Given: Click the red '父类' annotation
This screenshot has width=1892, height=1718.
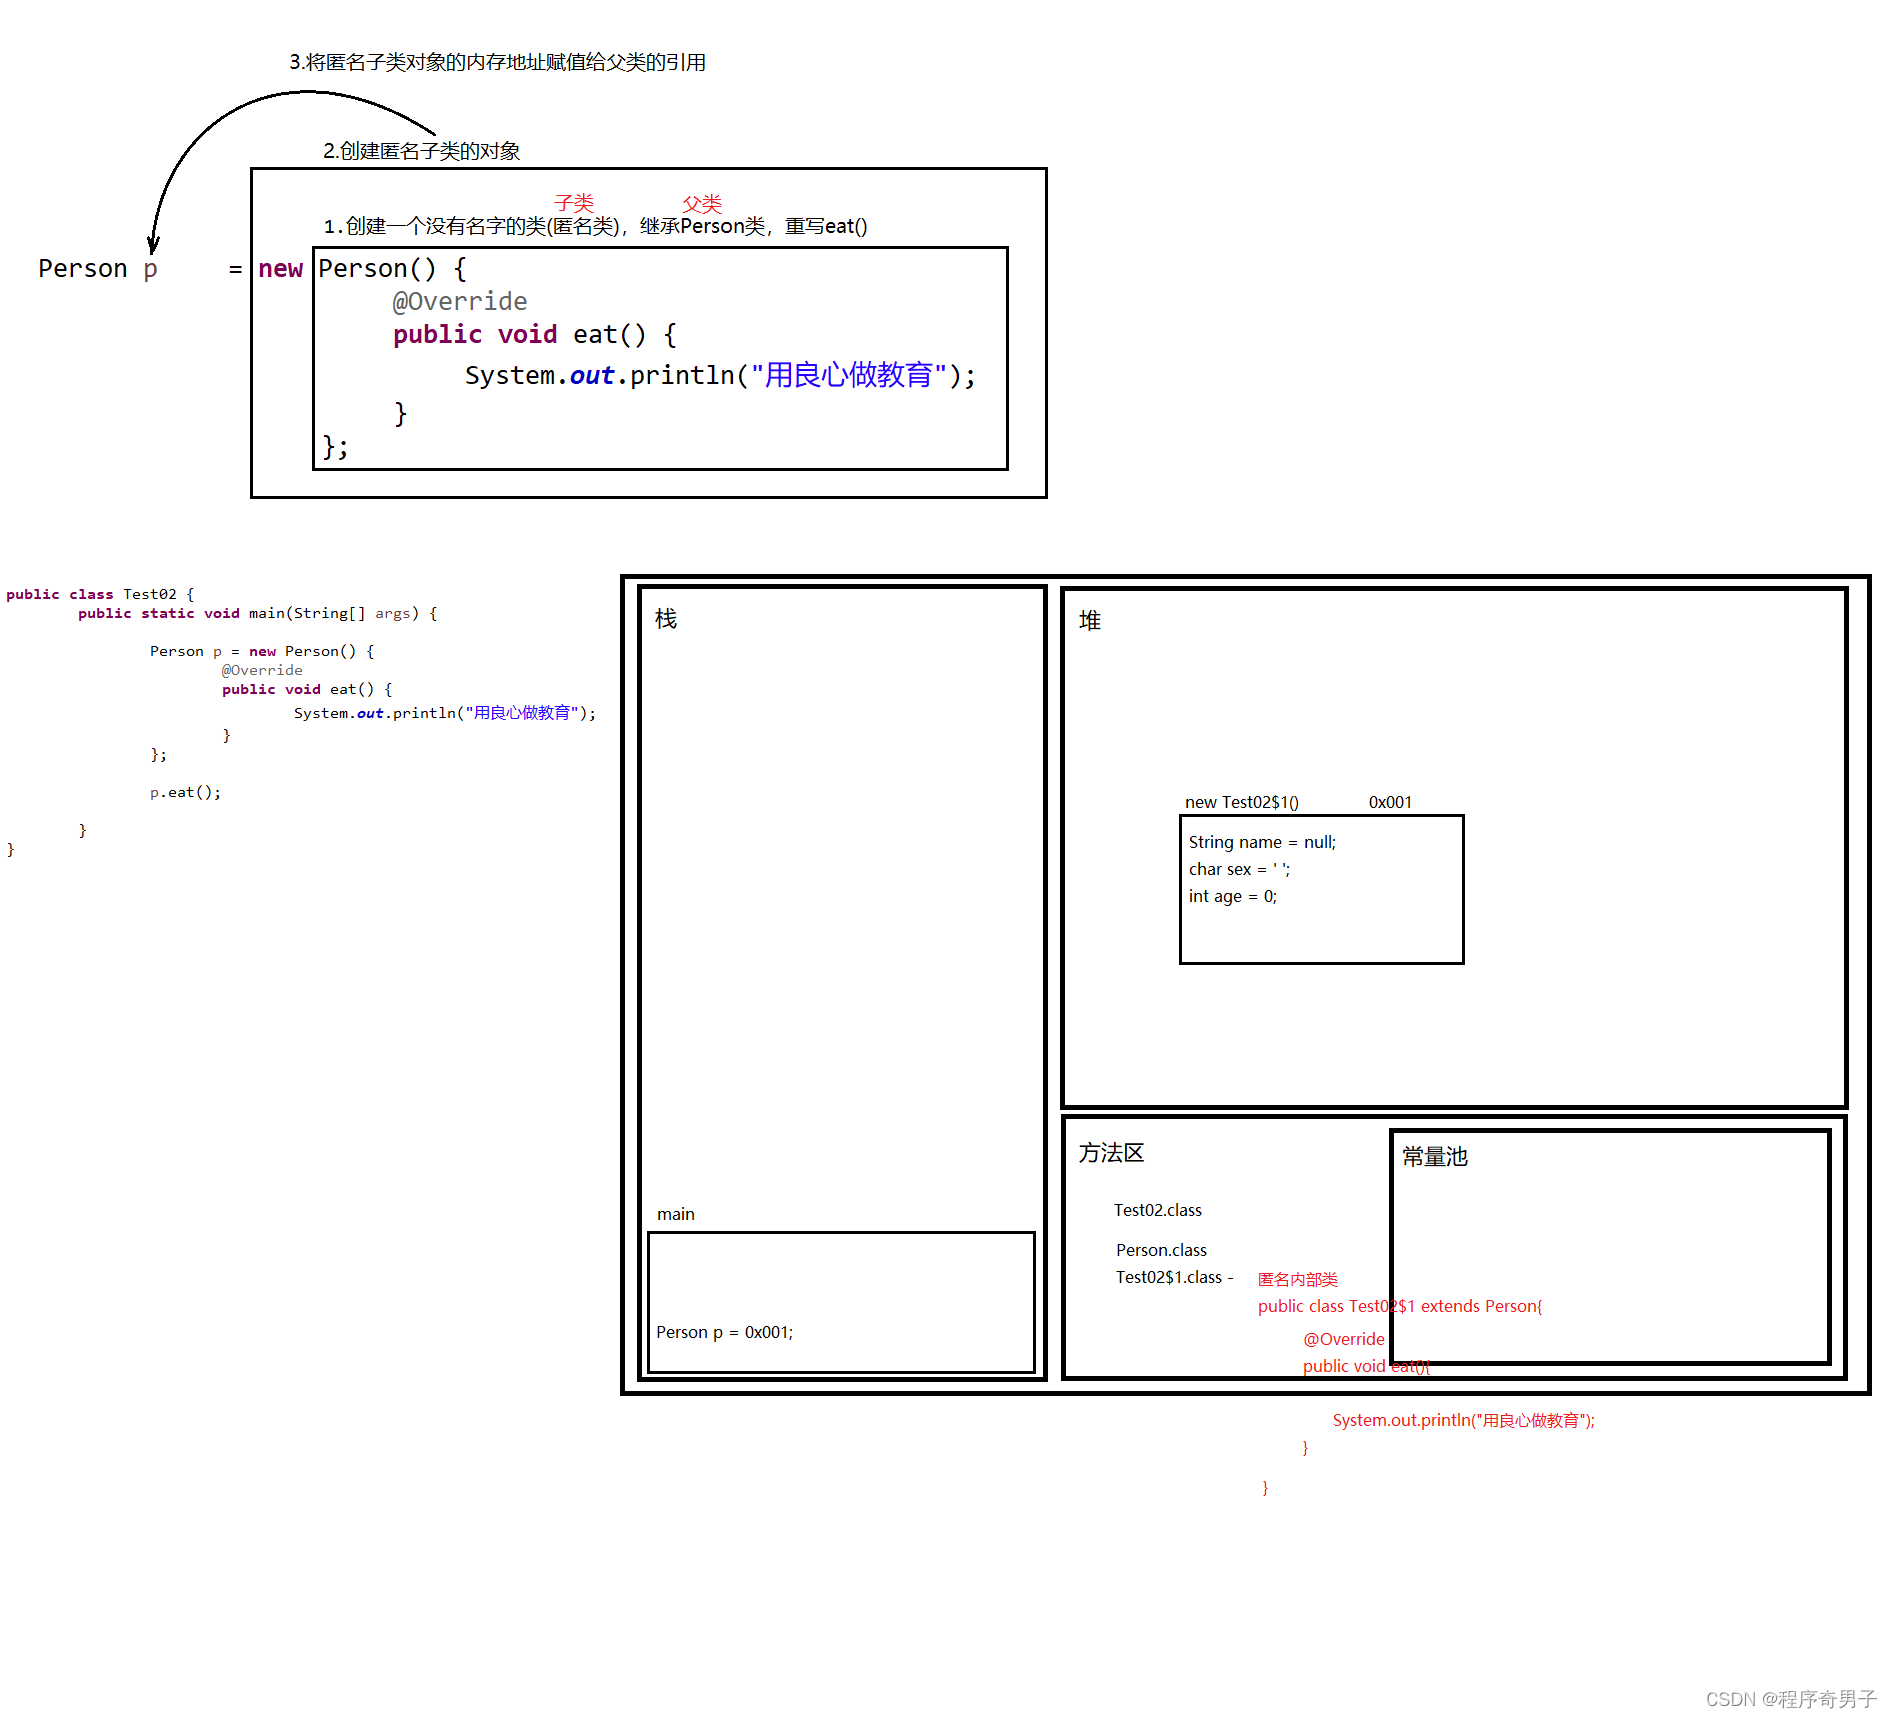Looking at the screenshot, I should (x=702, y=203).
